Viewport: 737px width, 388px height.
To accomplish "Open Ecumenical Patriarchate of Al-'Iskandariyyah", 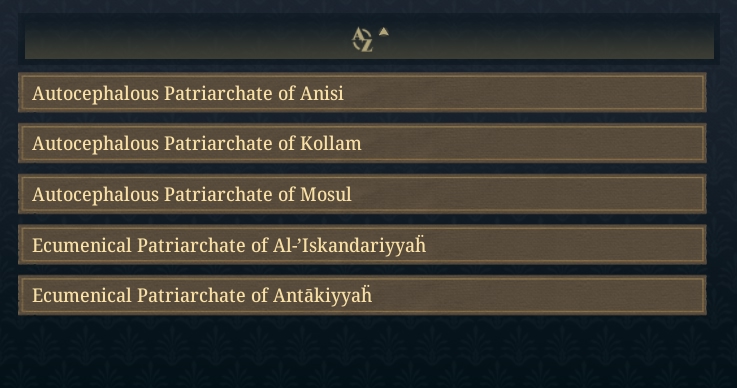I will 362,245.
